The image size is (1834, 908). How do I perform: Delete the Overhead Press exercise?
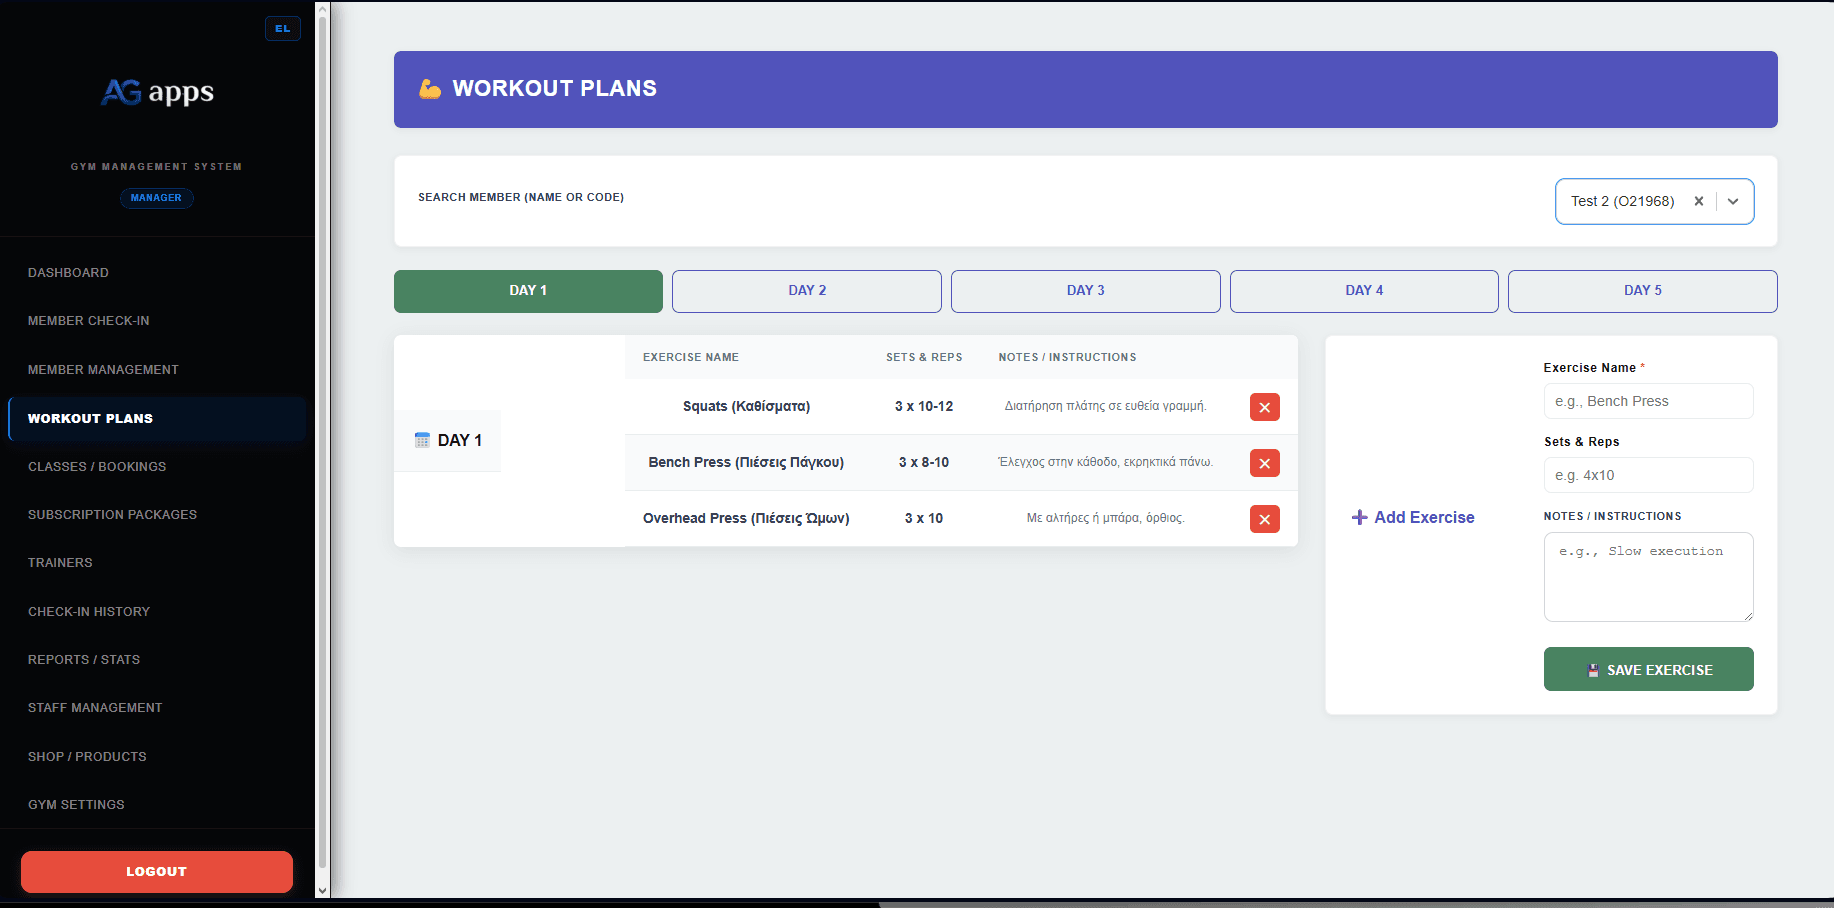(1264, 519)
